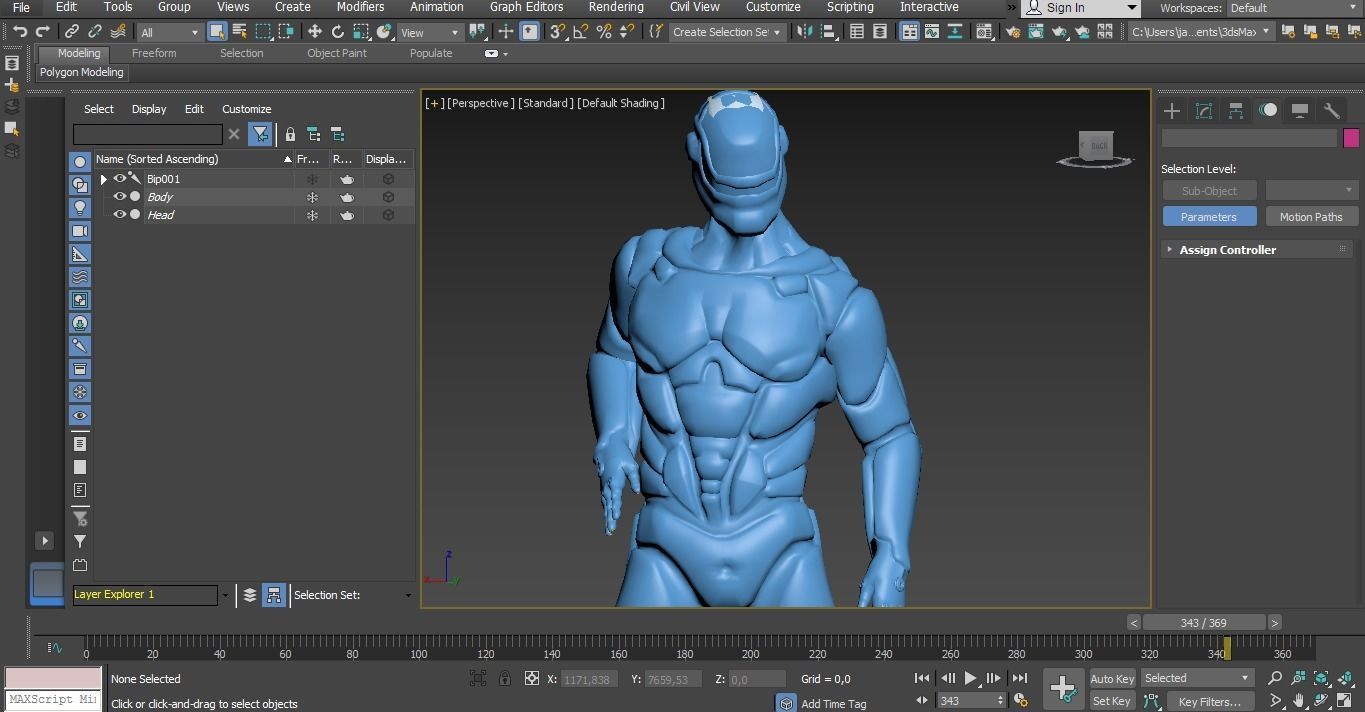Image resolution: width=1365 pixels, height=712 pixels.
Task: Click the magenta object color swatch
Action: pyautogui.click(x=1351, y=138)
